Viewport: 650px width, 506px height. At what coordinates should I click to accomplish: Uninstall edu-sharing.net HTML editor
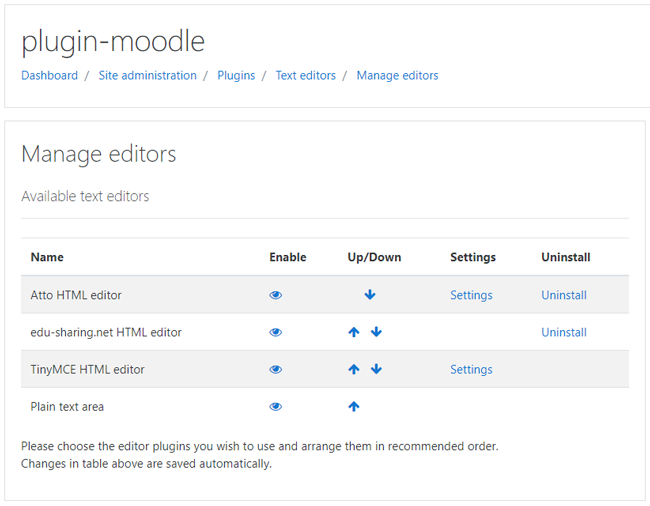564,332
